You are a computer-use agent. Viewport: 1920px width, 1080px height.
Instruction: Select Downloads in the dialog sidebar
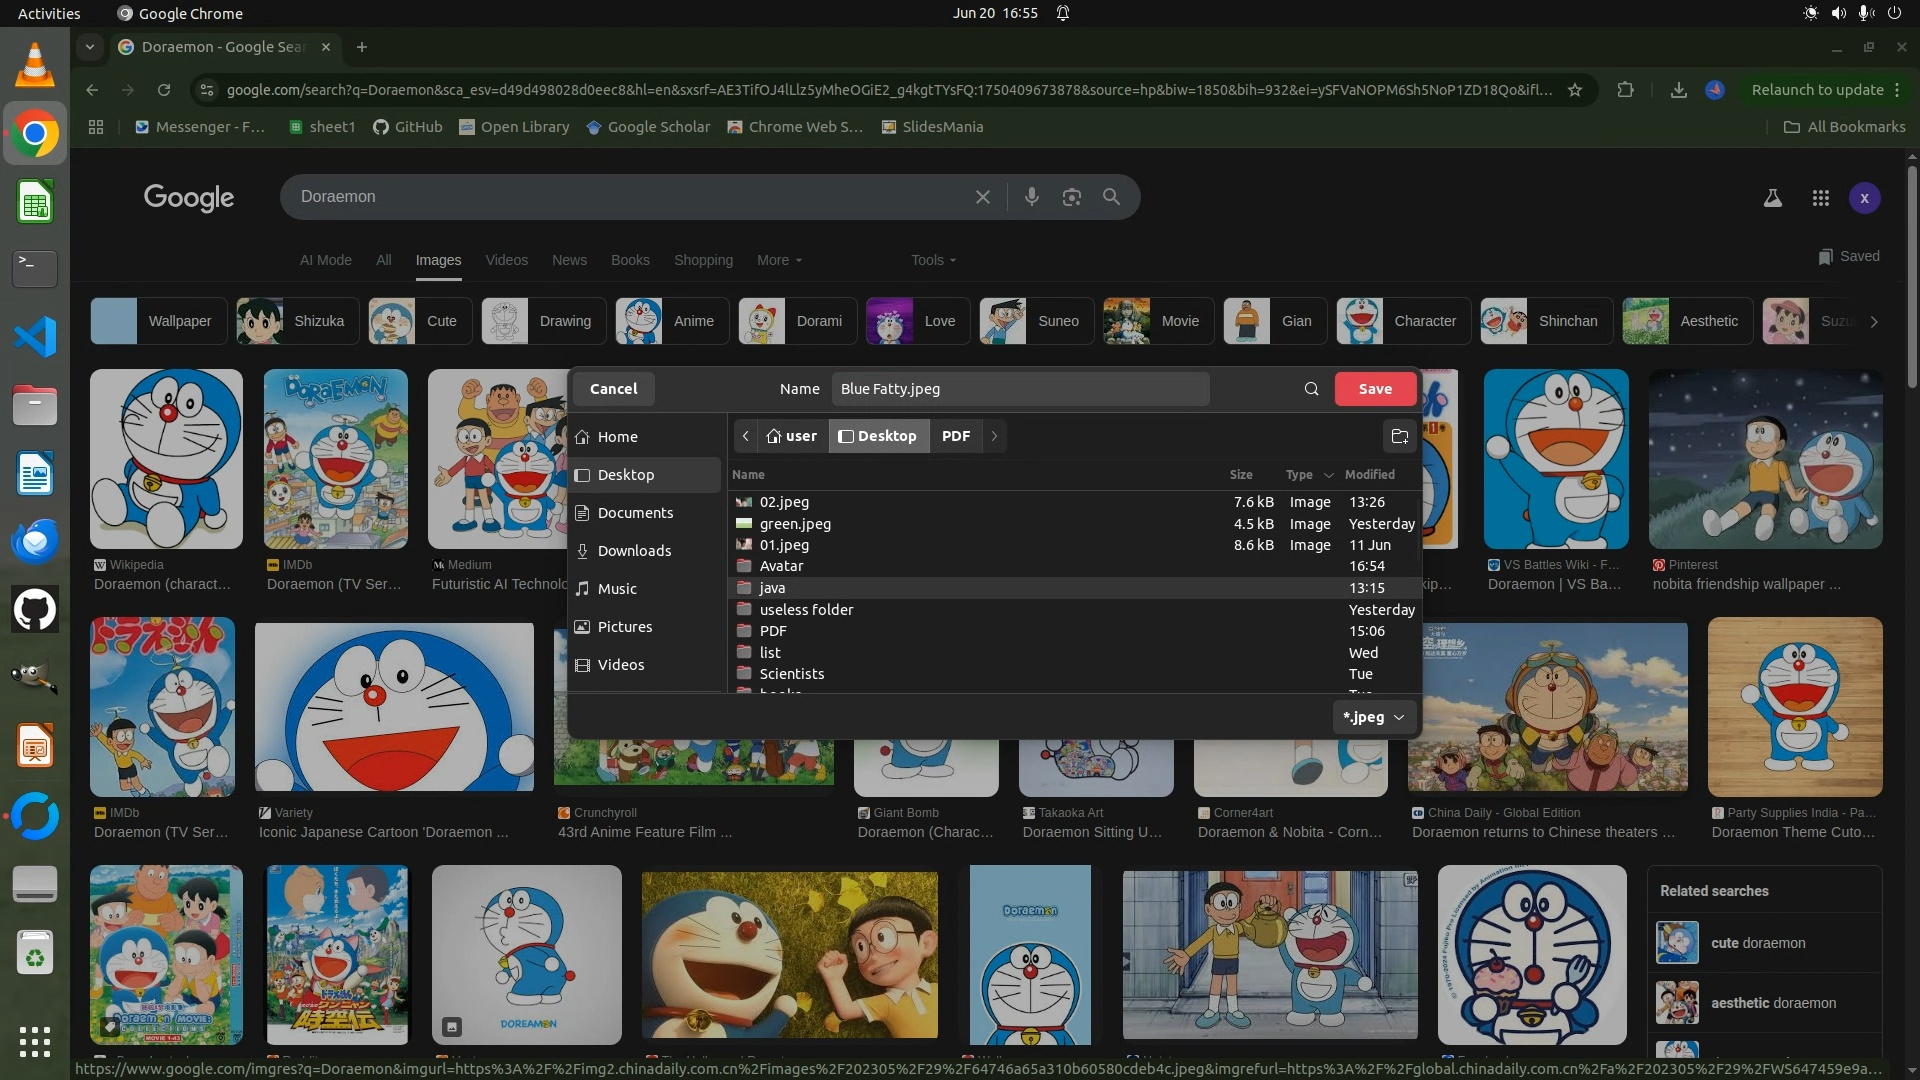(634, 551)
